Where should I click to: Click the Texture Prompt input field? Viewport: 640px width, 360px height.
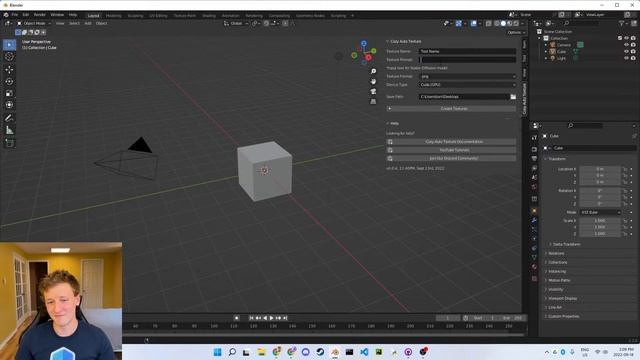(x=467, y=60)
